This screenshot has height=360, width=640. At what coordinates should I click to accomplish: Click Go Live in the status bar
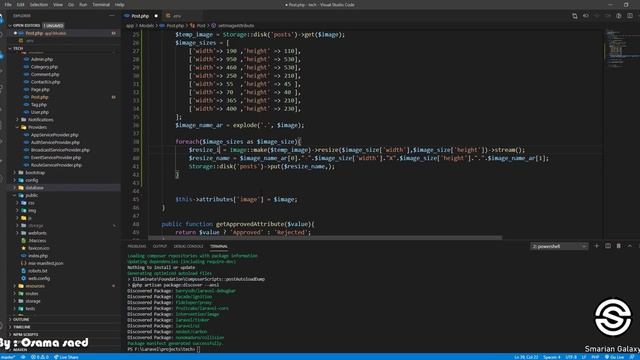[x=615, y=357]
